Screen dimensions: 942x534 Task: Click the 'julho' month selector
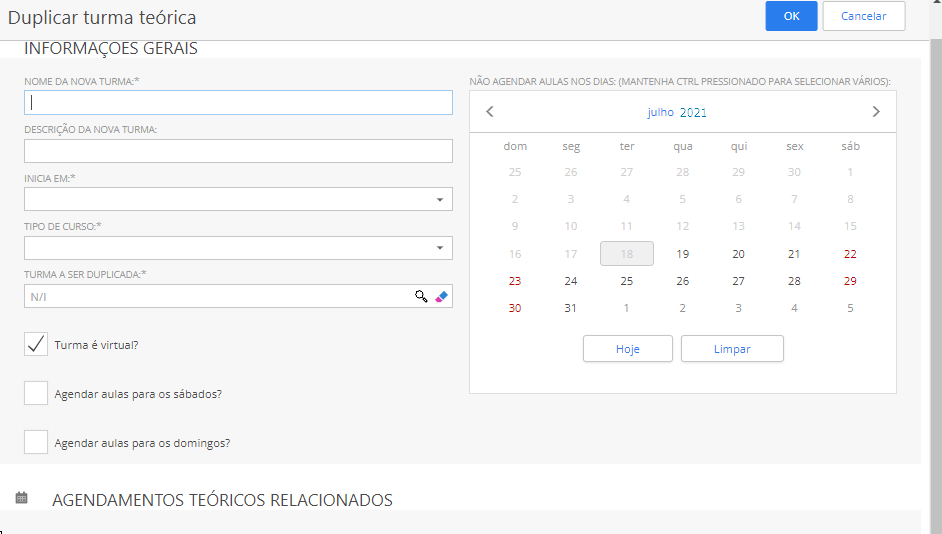tap(660, 112)
